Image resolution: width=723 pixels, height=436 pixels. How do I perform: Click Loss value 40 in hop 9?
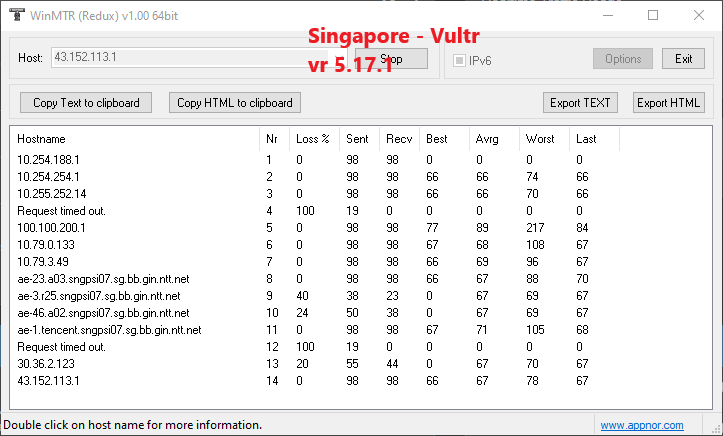click(302, 296)
